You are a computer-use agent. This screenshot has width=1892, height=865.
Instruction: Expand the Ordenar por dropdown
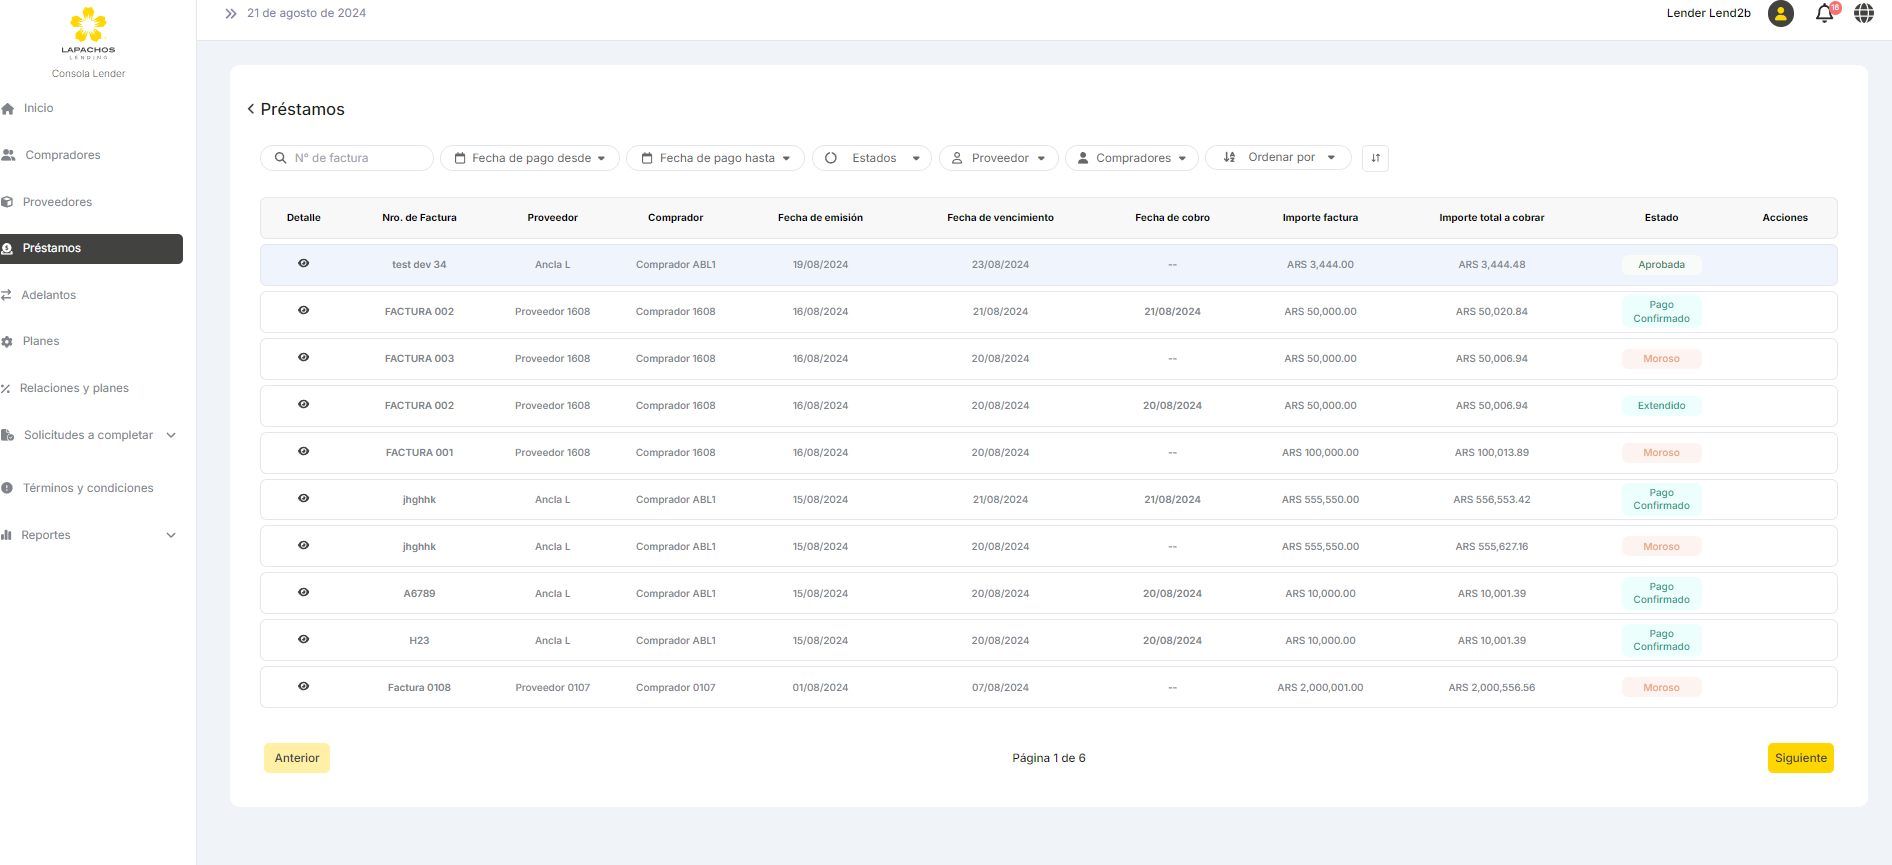[1278, 158]
